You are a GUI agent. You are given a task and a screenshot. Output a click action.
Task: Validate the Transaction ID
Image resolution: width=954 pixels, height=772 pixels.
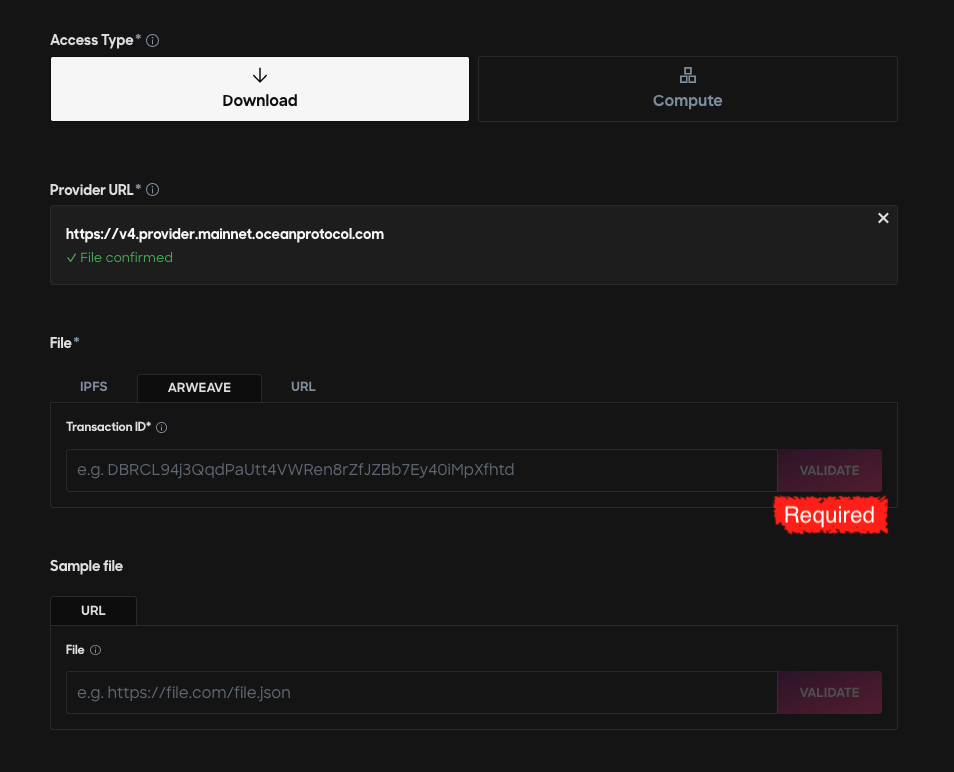pos(829,470)
